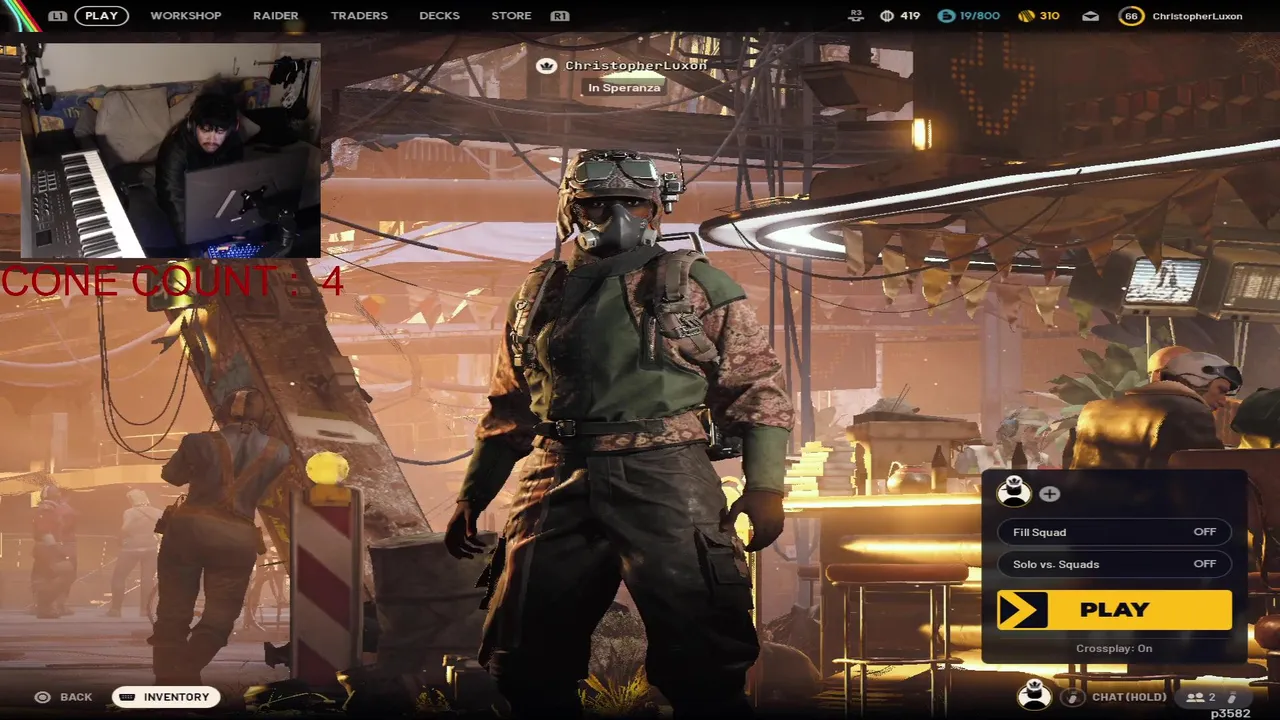Click the Crossplay: On label
The height and width of the screenshot is (720, 1280).
click(1114, 649)
